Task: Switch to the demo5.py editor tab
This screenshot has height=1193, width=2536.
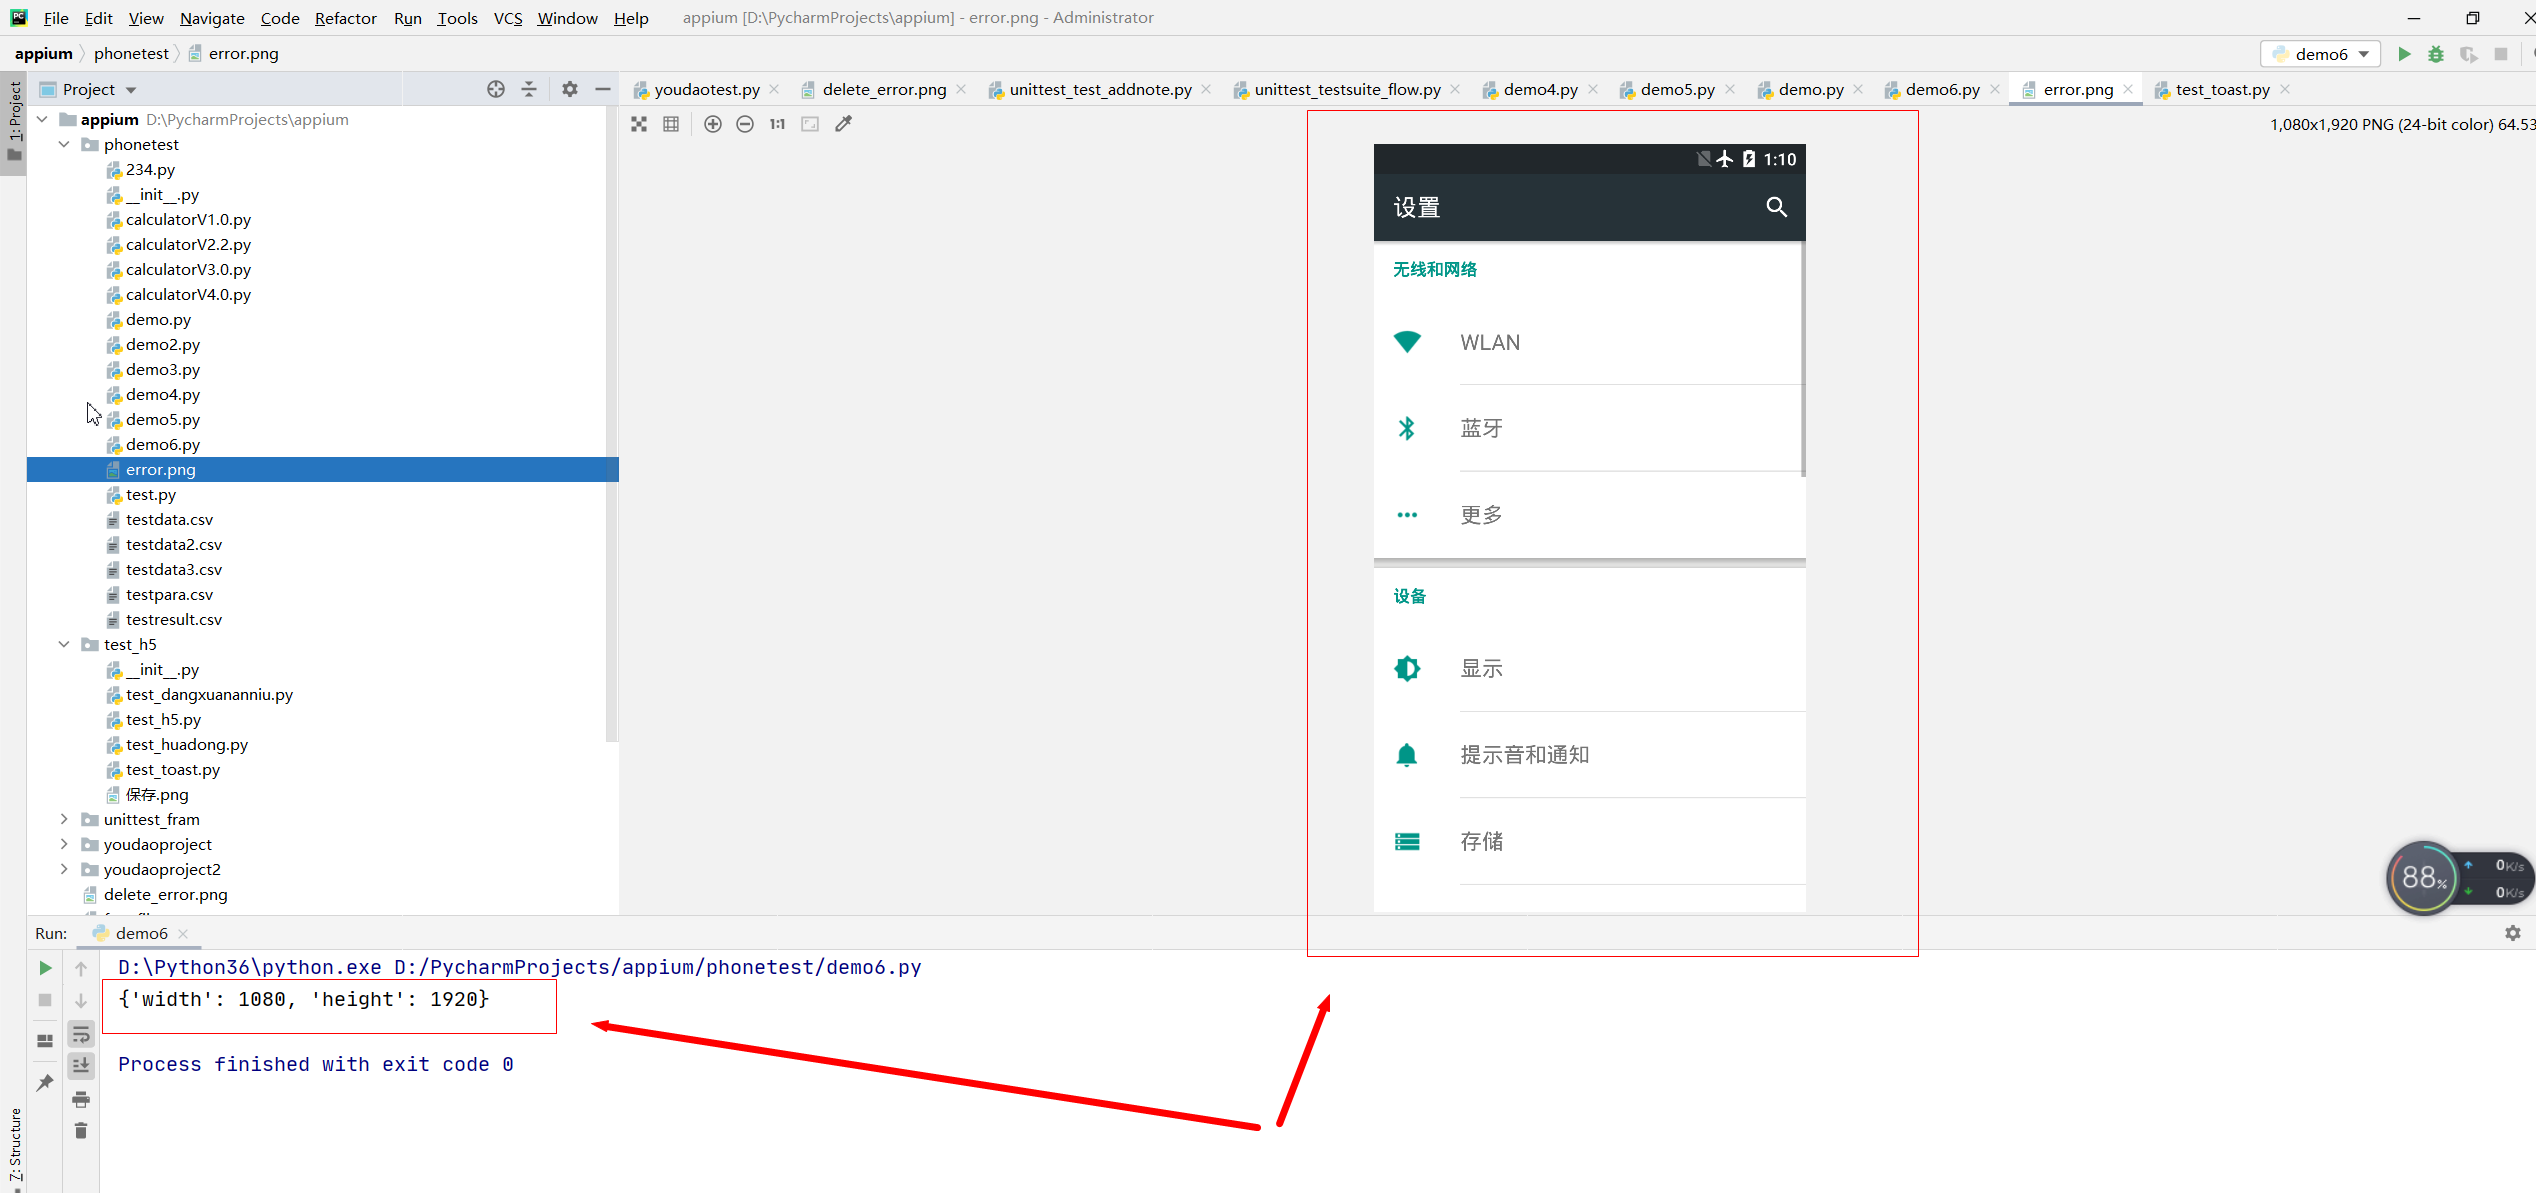Action: 1677,89
